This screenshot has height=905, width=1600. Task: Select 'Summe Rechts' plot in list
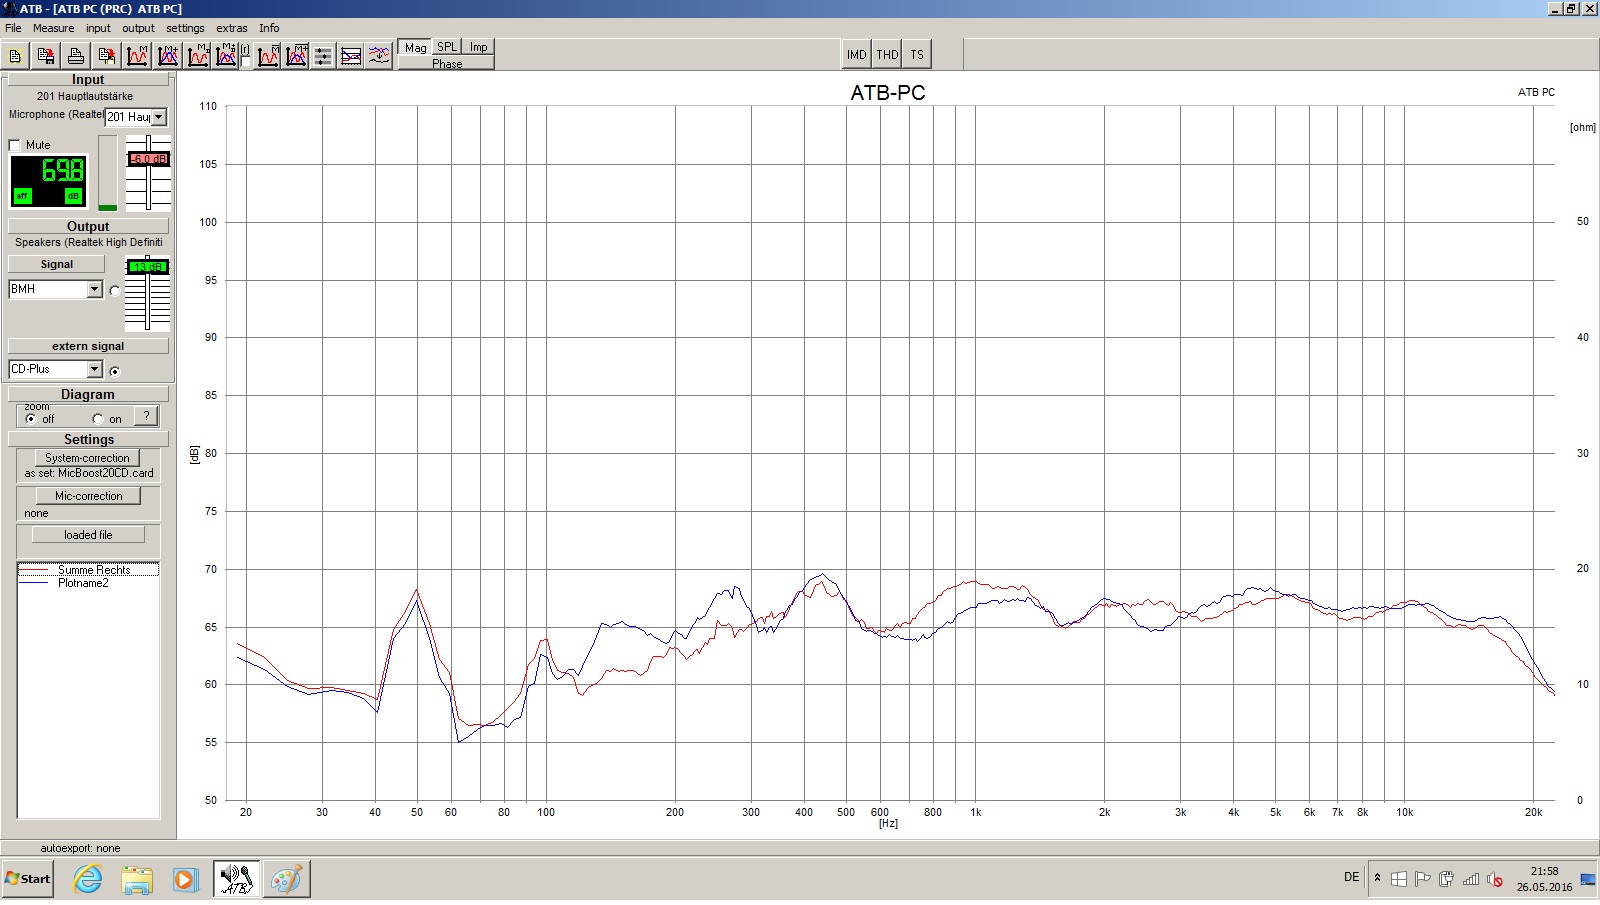click(94, 569)
